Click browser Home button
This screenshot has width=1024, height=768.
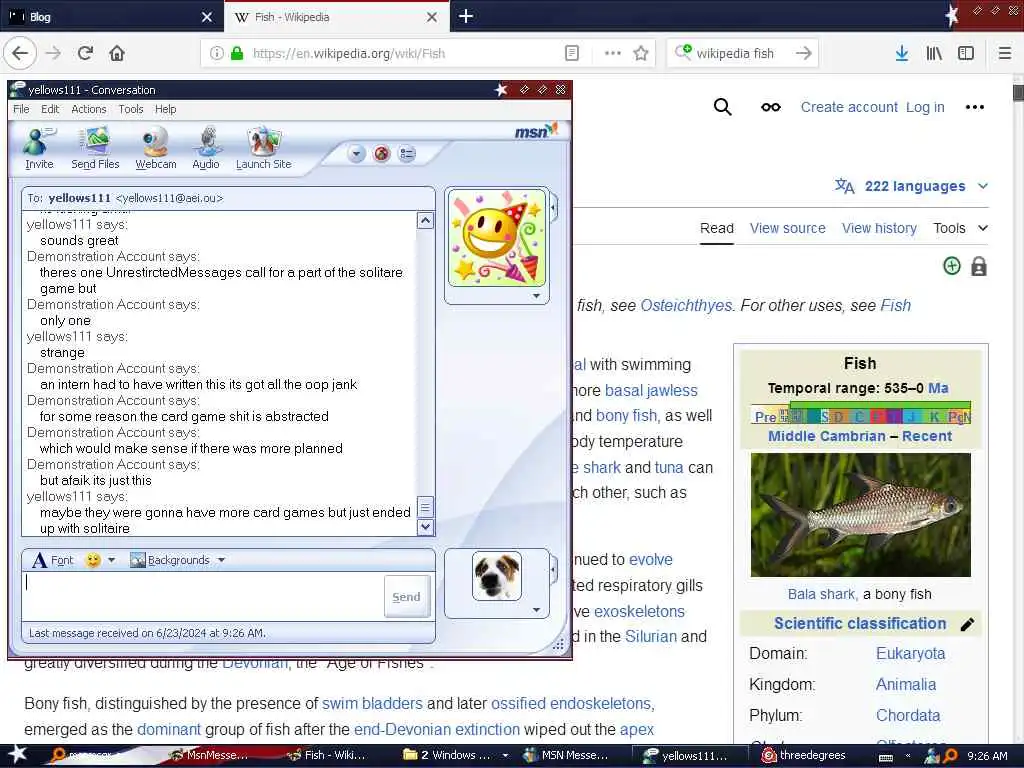[x=117, y=53]
